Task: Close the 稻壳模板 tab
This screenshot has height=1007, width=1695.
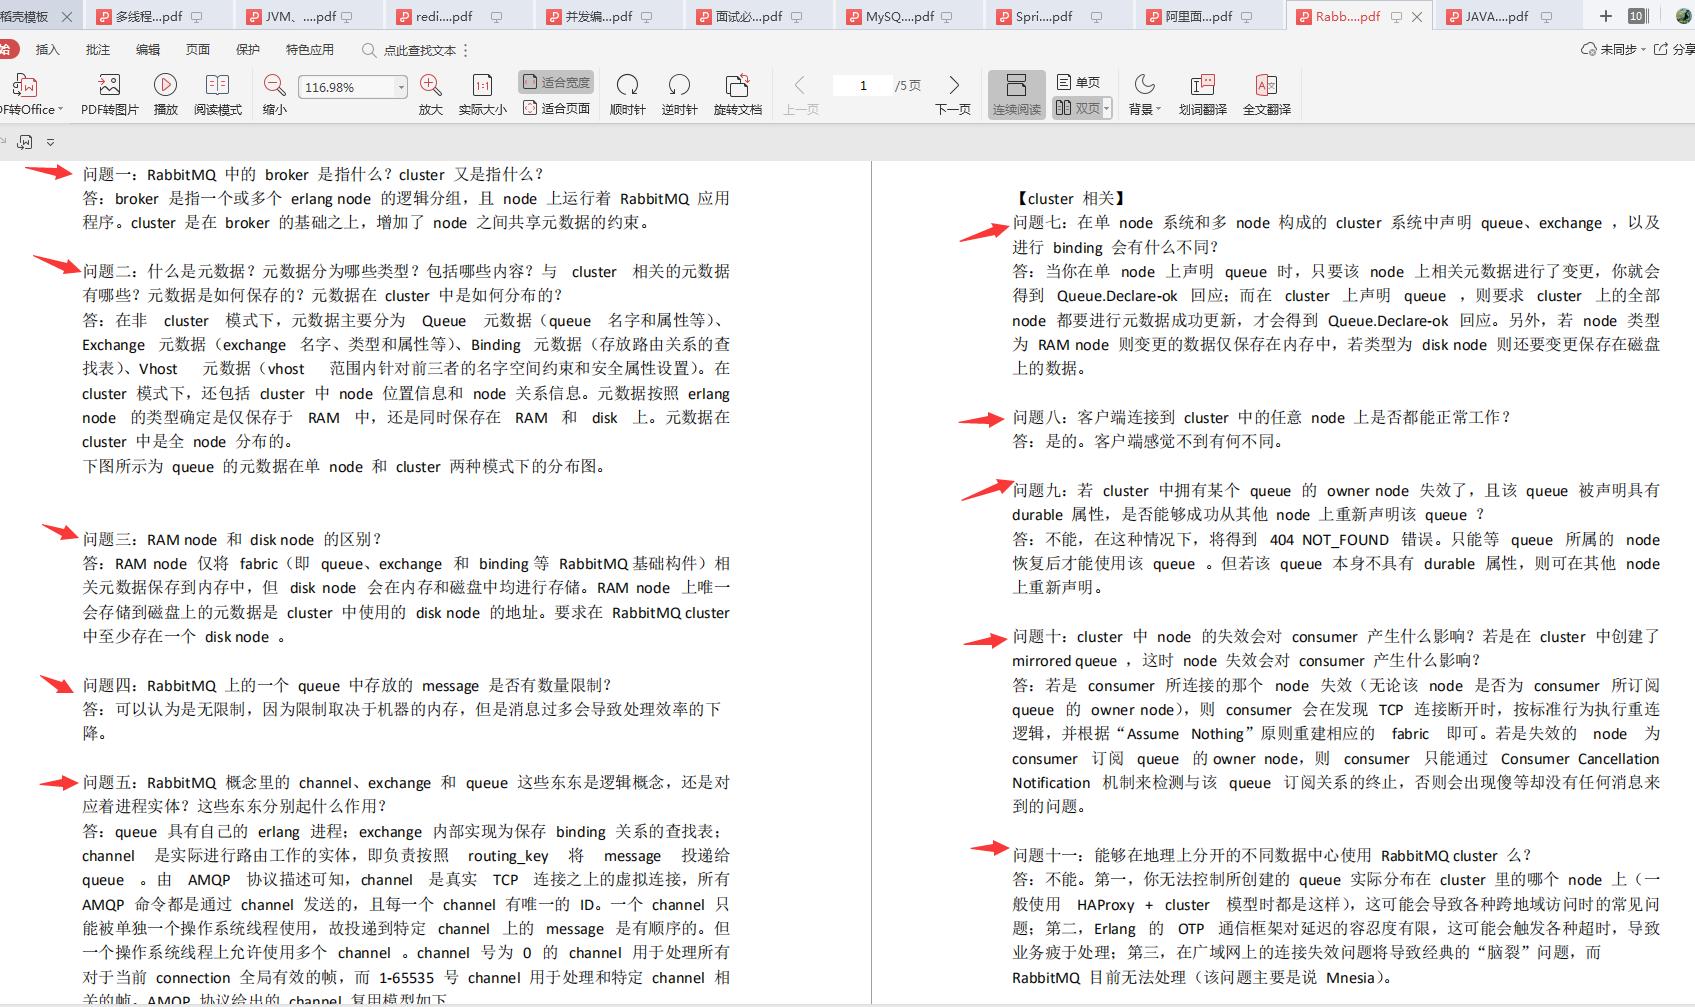Action: (x=67, y=17)
